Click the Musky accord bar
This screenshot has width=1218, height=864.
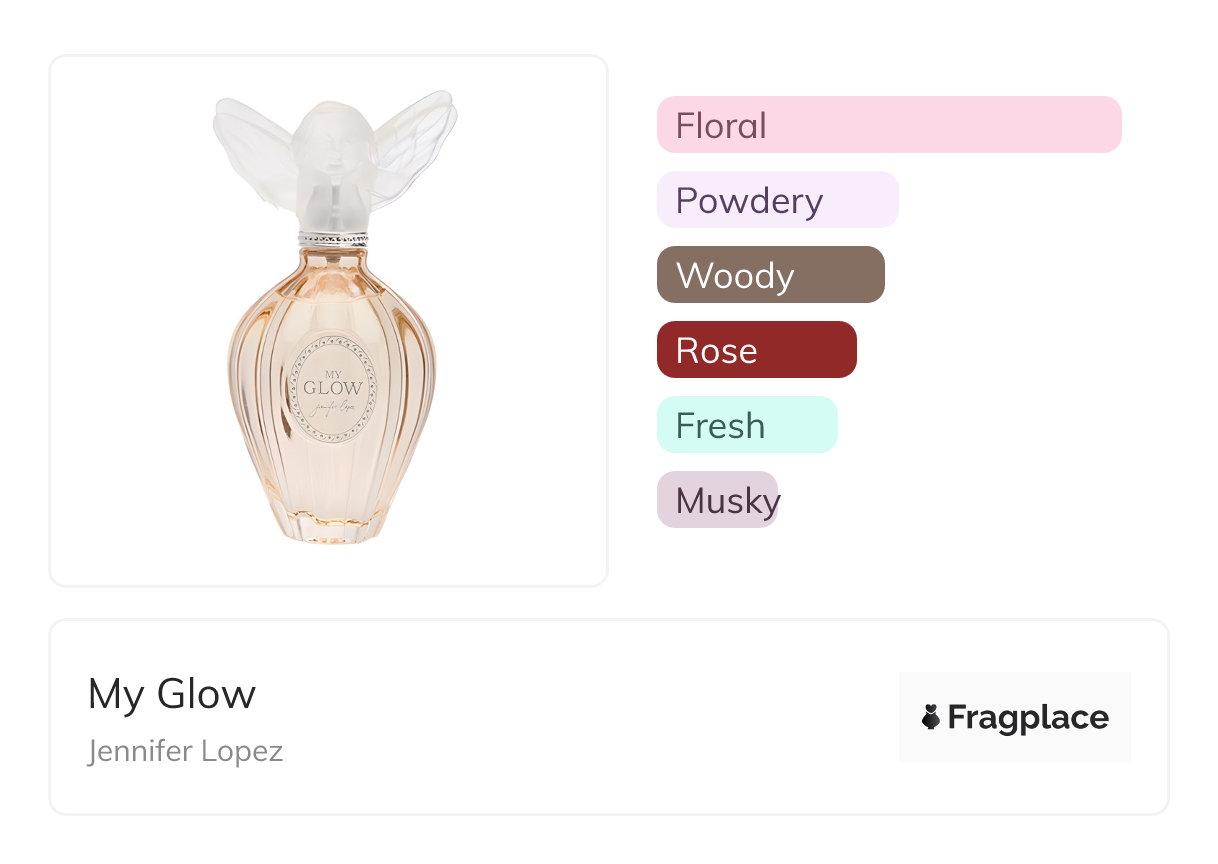tap(717, 500)
